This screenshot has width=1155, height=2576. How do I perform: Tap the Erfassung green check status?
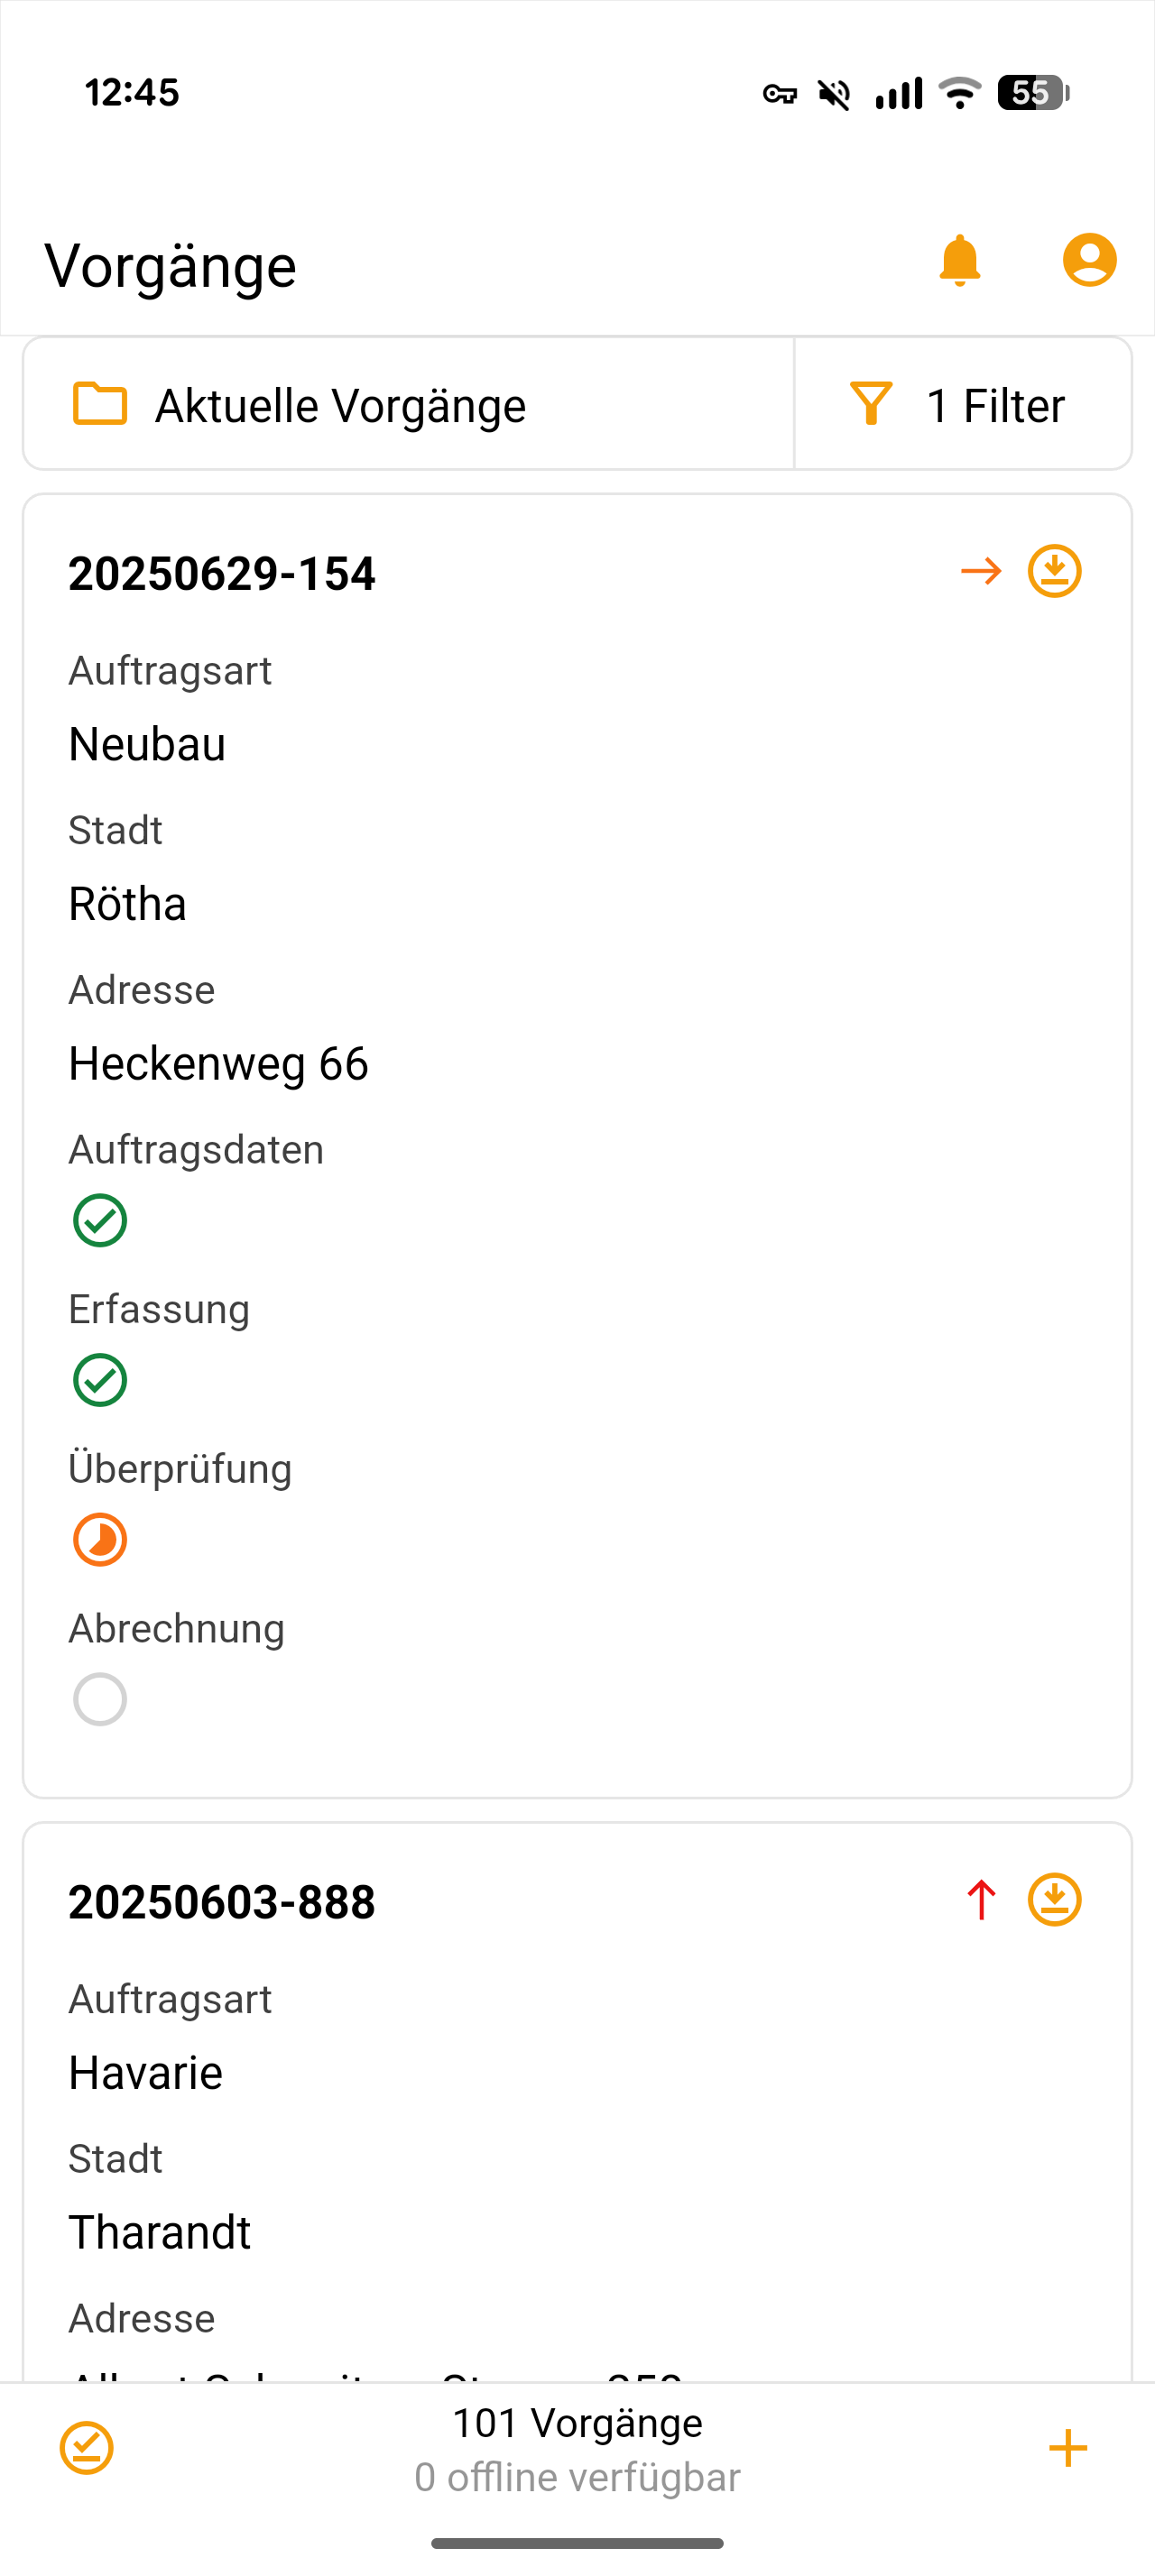pyautogui.click(x=100, y=1381)
